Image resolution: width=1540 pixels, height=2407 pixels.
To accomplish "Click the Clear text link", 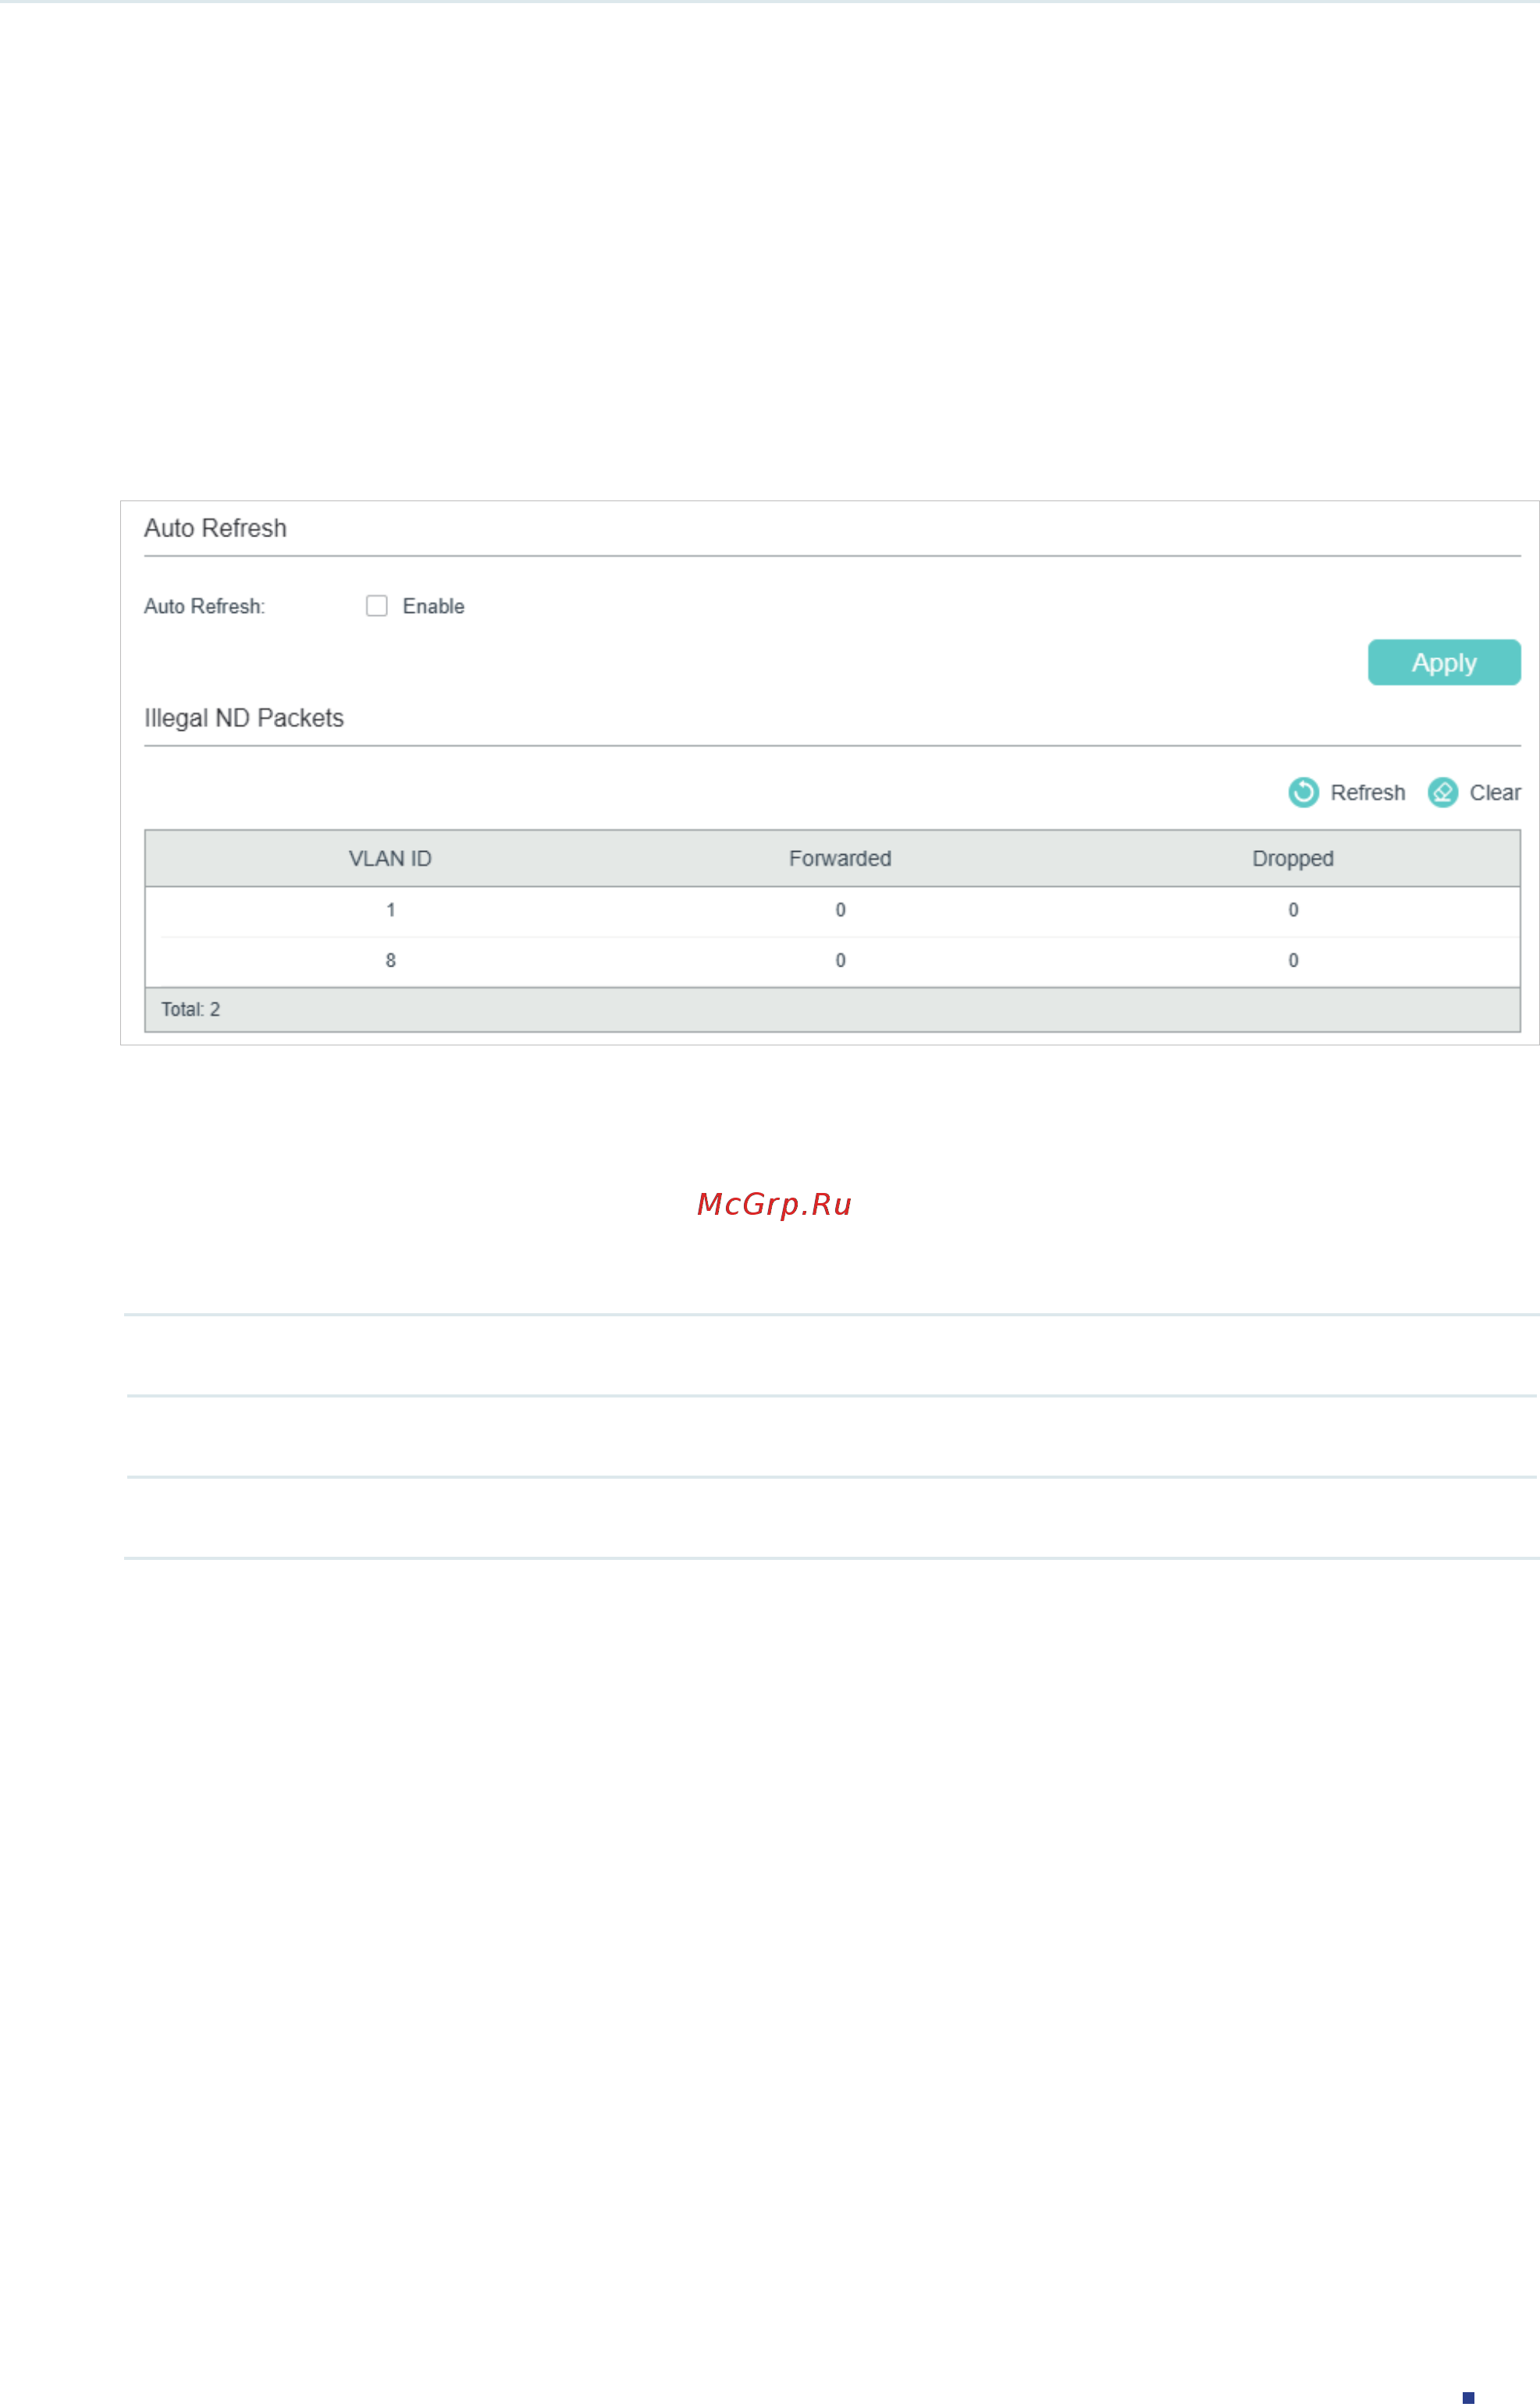I will click(x=1495, y=792).
